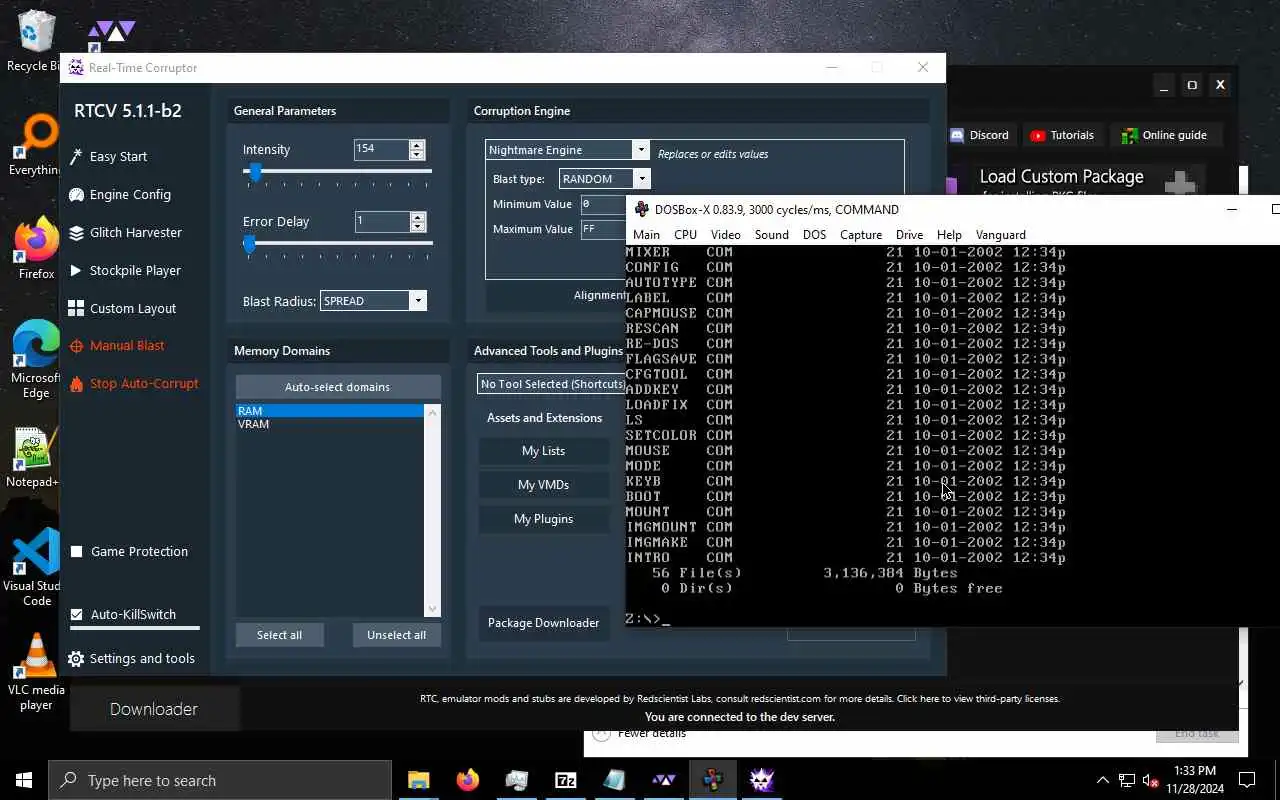The image size is (1280, 800).
Task: Click Minimum Value input field
Action: [x=603, y=204]
